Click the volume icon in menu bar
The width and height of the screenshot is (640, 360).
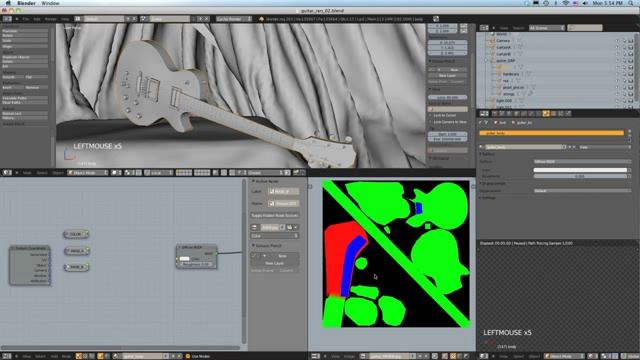(x=585, y=3)
